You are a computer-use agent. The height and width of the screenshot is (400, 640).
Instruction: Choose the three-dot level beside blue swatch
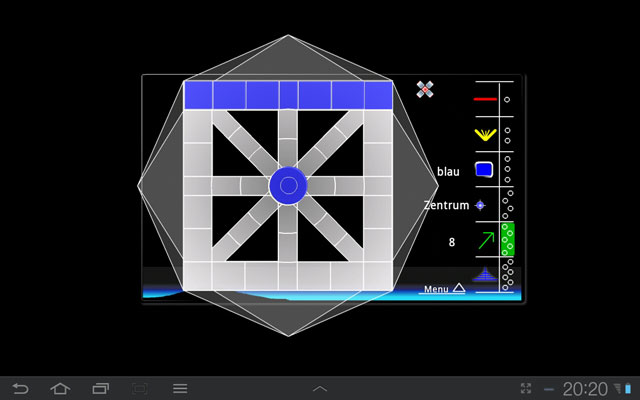click(x=507, y=169)
